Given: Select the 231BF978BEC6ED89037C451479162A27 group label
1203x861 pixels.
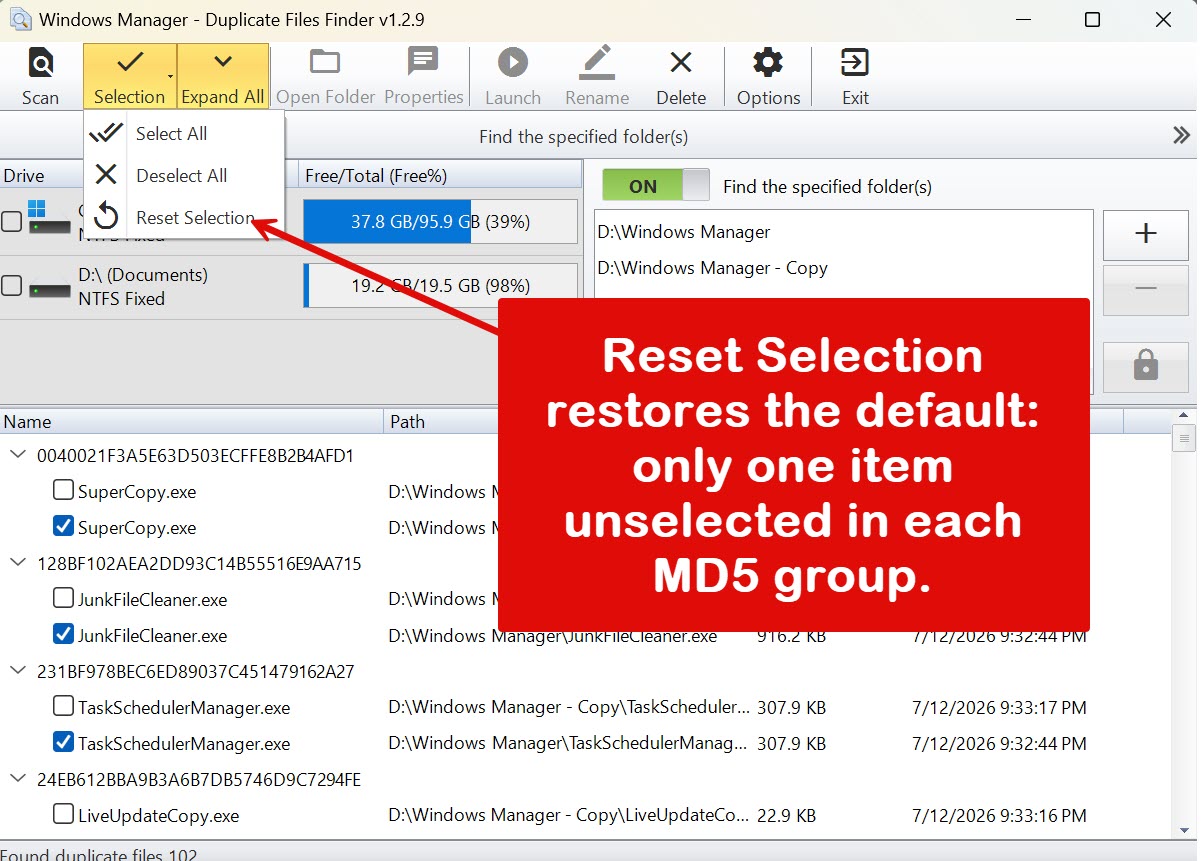Looking at the screenshot, I should 196,672.
